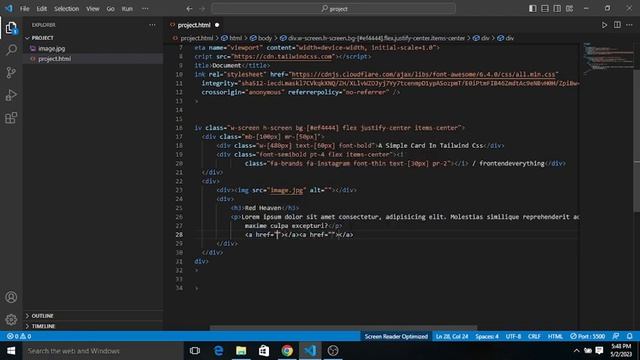Open the Extensions view
The image size is (640, 360).
[x=11, y=118]
